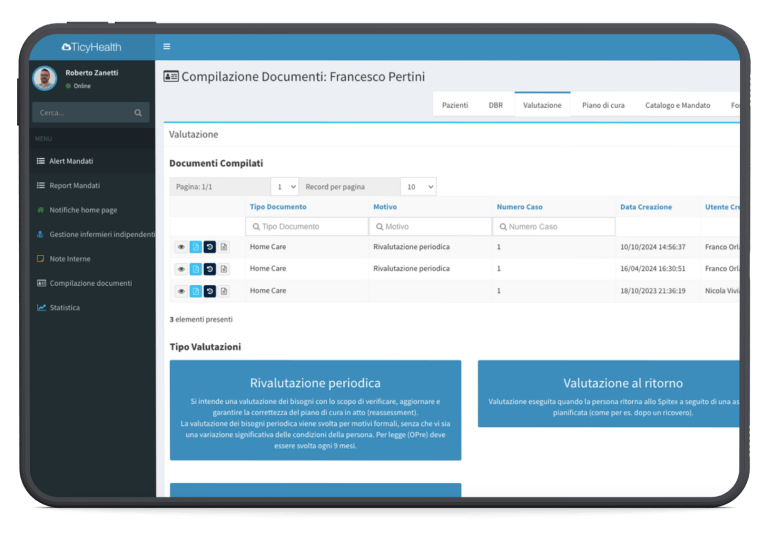Open Record per pagina dropdown
The width and height of the screenshot is (765, 533).
point(418,187)
